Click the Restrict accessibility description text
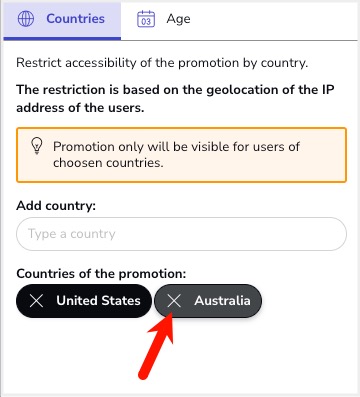This screenshot has height=397, width=360. pyautogui.click(x=162, y=63)
